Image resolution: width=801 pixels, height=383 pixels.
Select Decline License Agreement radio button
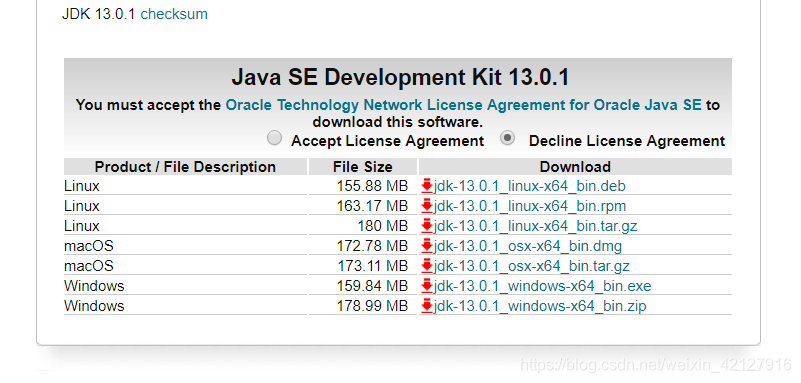(x=507, y=138)
